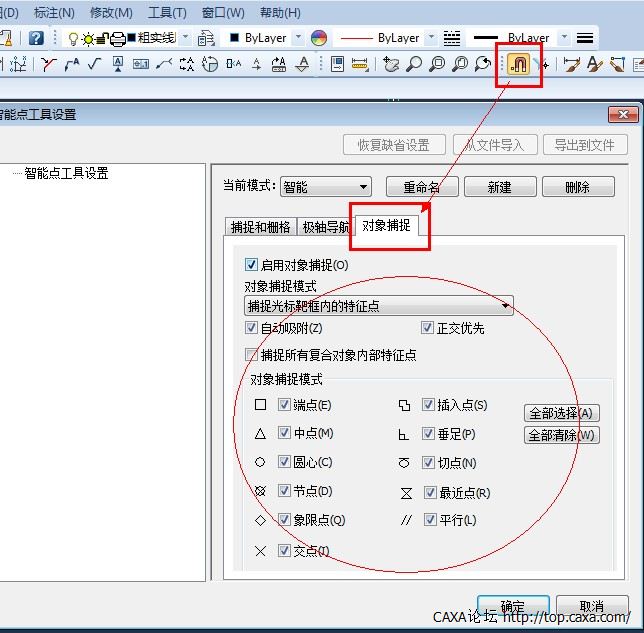This screenshot has width=644, height=633.
Task: Select the red chamfer annotation icon
Action: (x=48, y=64)
